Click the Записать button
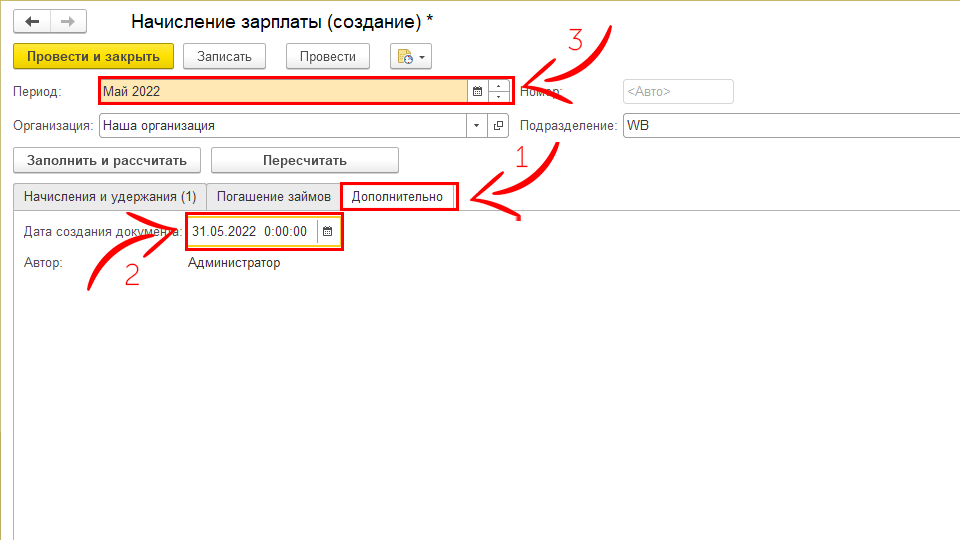The height and width of the screenshot is (540, 960). click(231, 57)
